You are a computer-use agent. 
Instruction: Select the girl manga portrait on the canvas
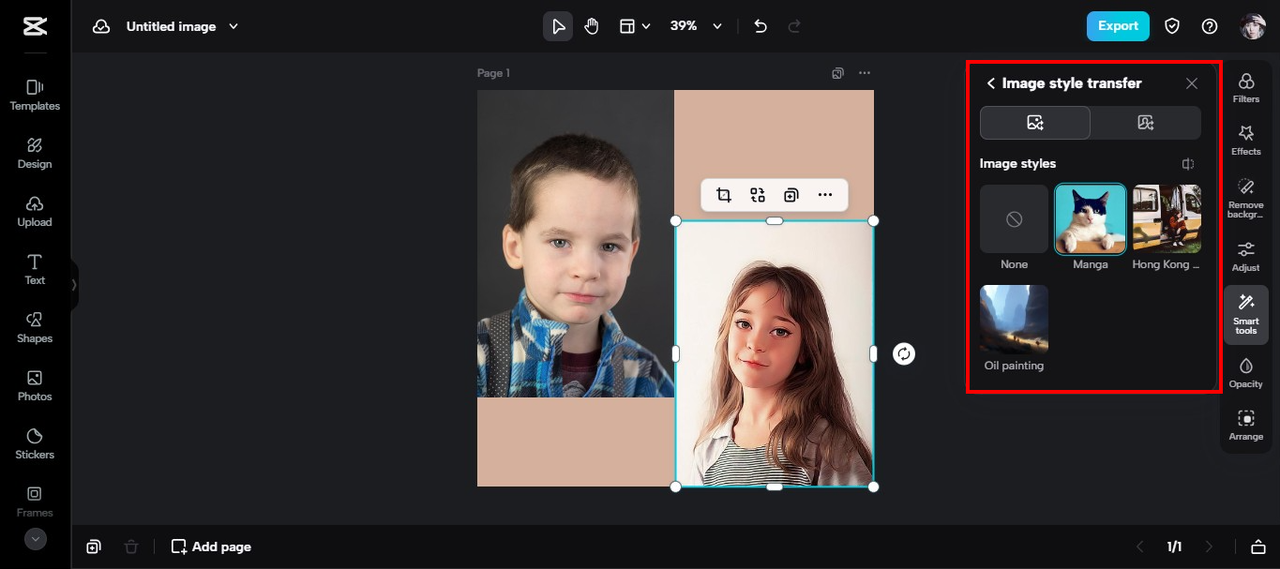[x=774, y=353]
